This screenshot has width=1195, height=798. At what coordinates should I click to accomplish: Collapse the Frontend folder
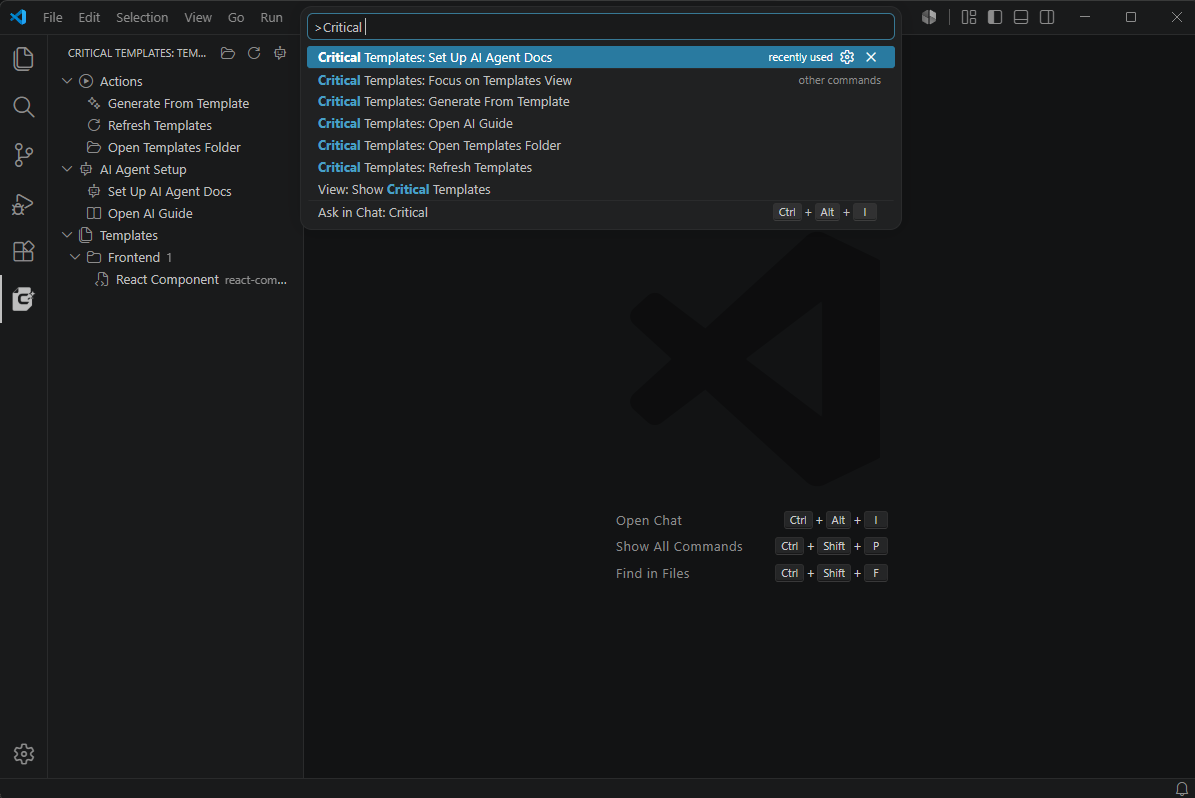(x=75, y=258)
